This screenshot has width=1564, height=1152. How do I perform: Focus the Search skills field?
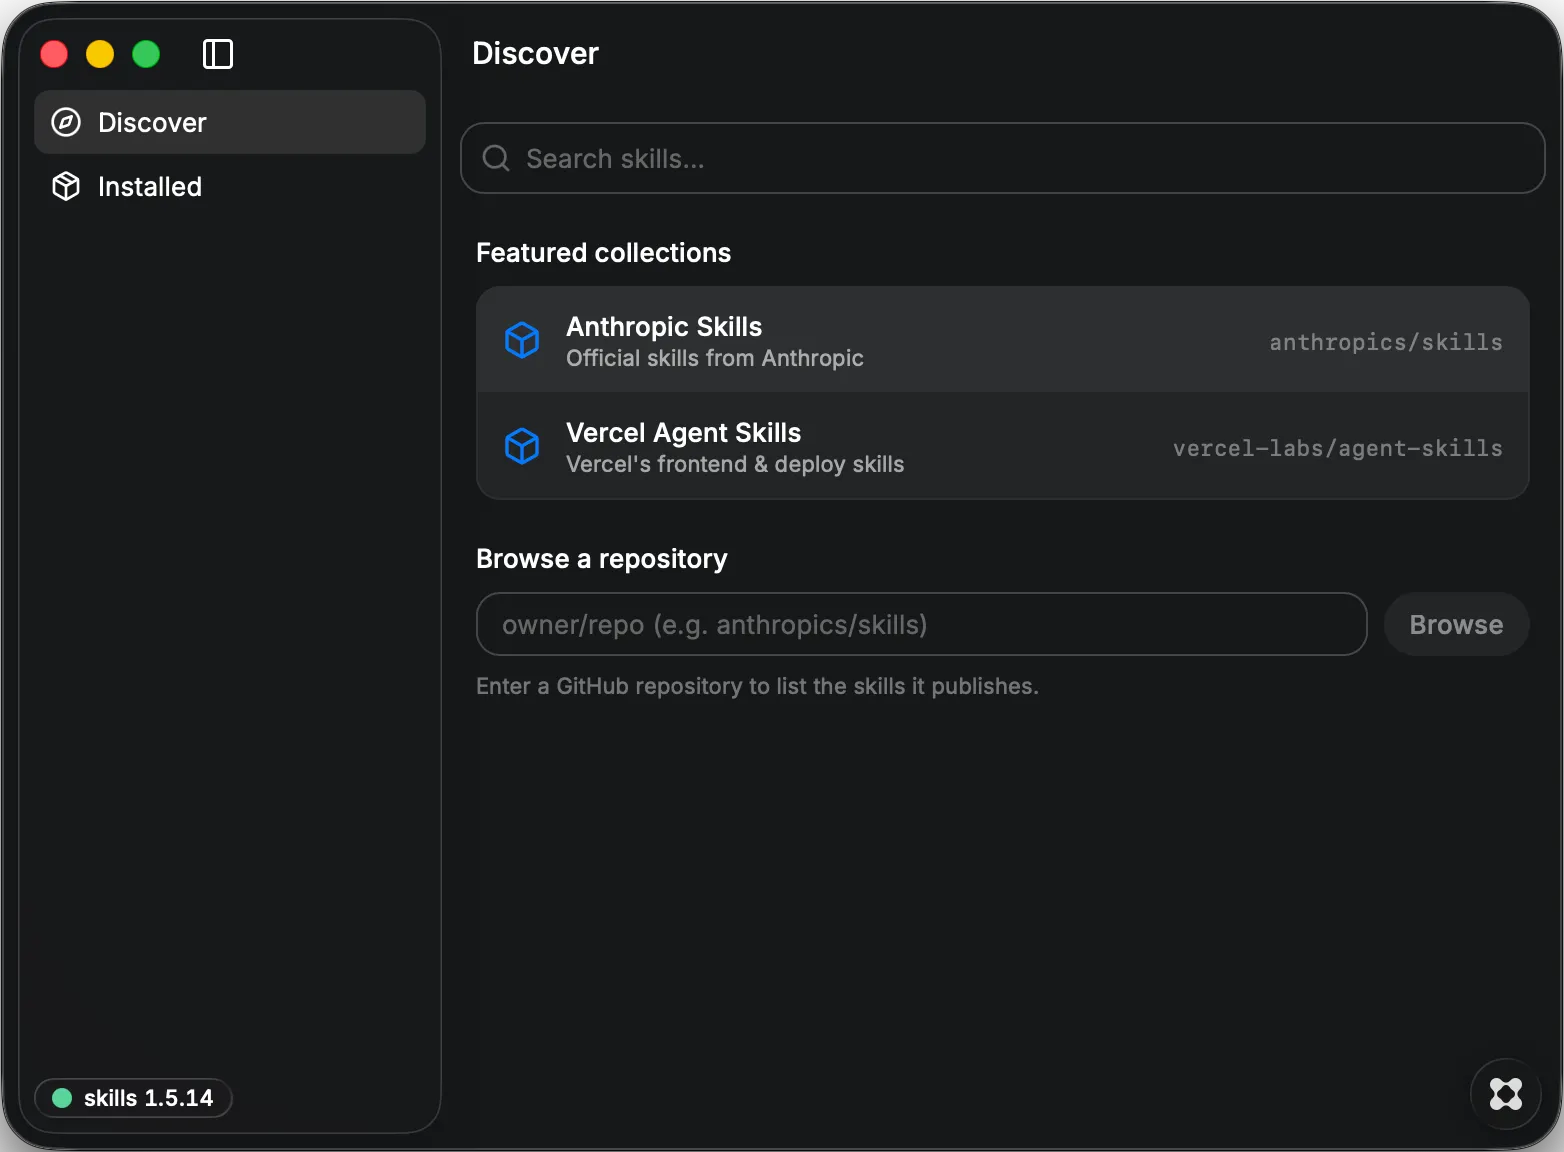tap(1003, 158)
